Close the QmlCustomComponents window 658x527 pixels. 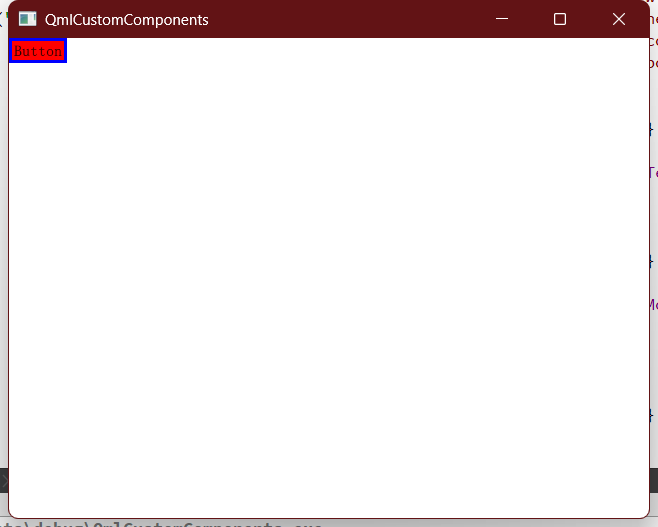pos(619,19)
